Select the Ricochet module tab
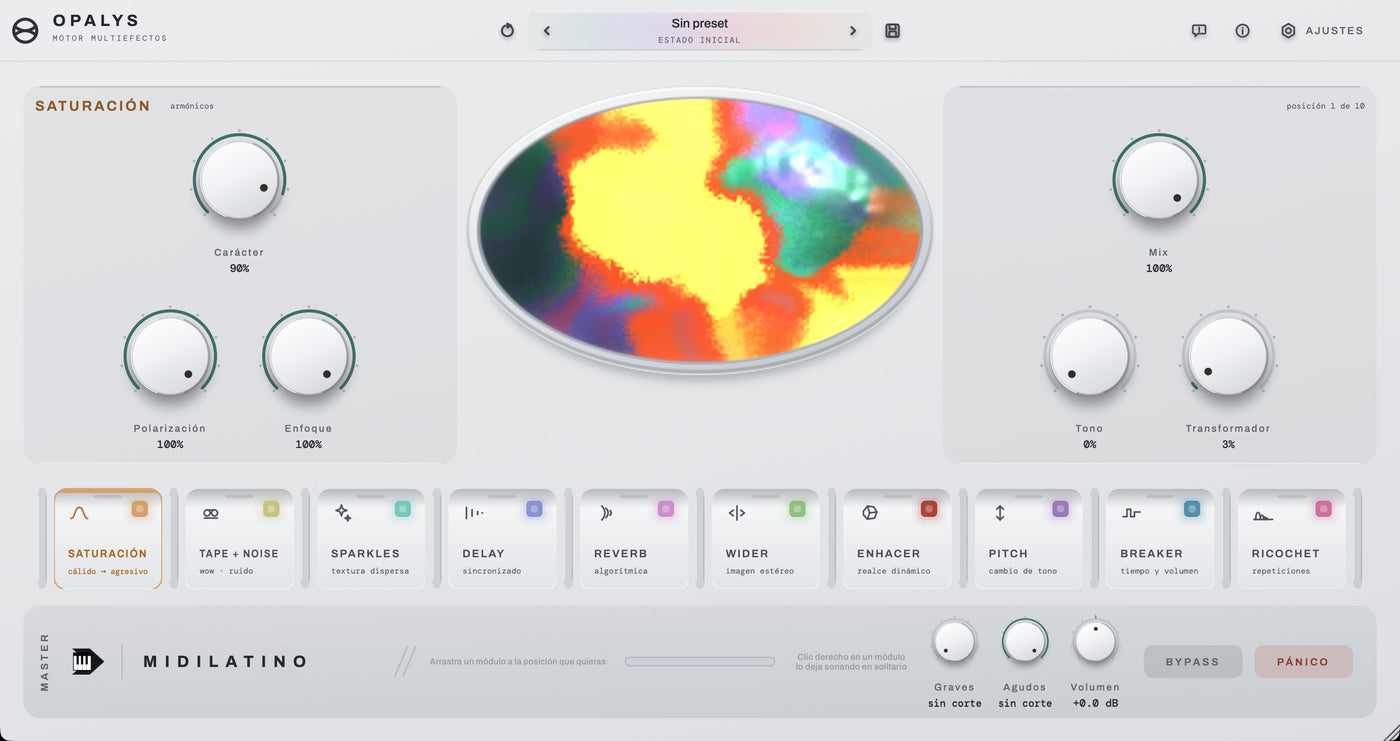Image resolution: width=1400 pixels, height=741 pixels. 1292,539
